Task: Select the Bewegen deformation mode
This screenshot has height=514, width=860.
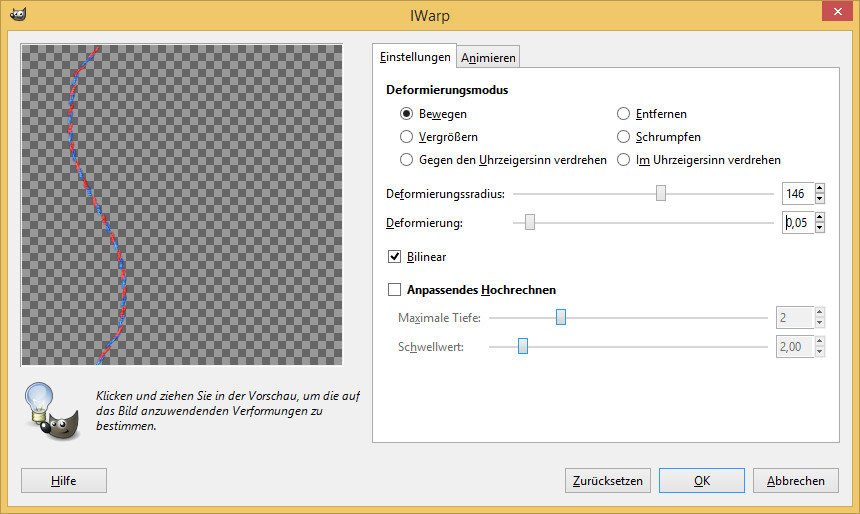Action: pyautogui.click(x=407, y=114)
